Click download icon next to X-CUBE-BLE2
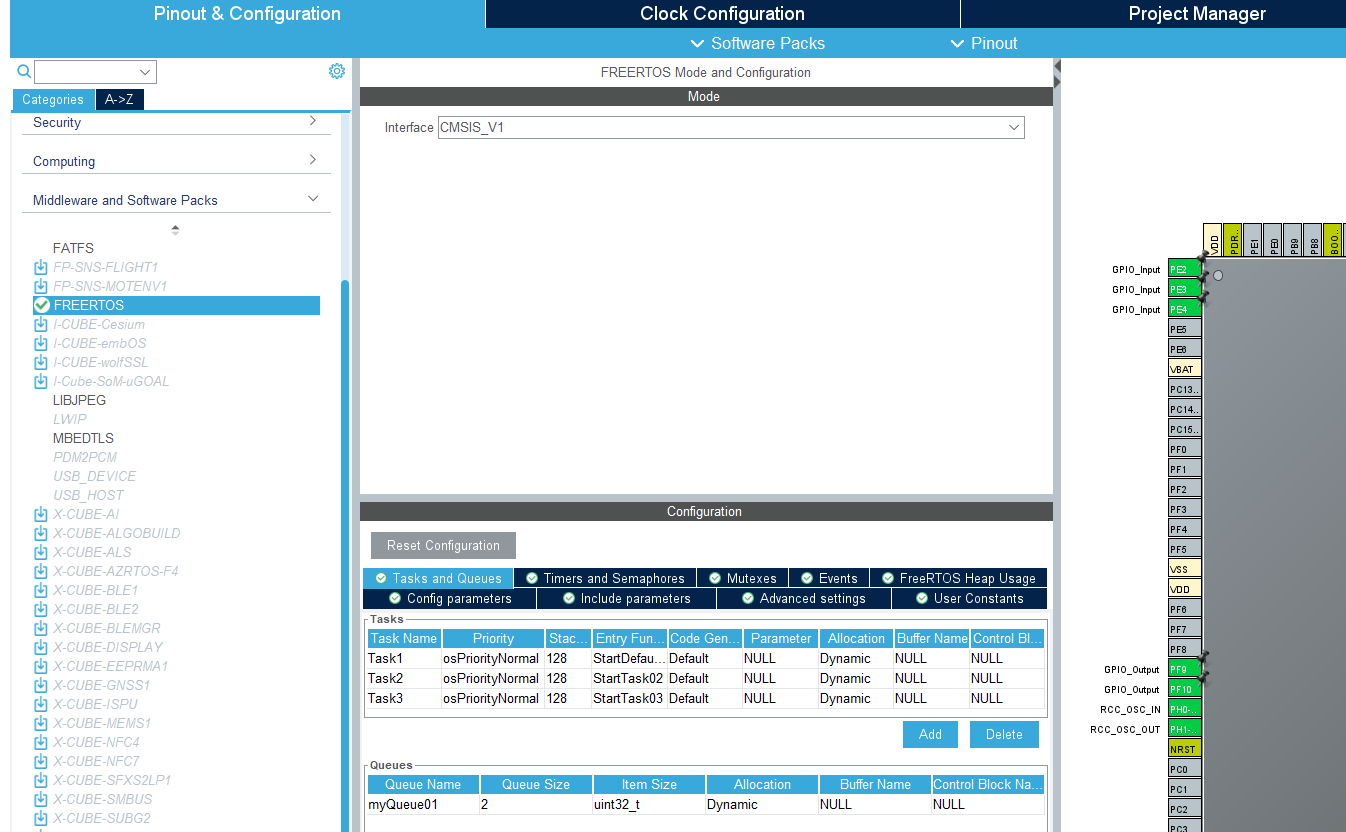1346x832 pixels. (x=41, y=609)
